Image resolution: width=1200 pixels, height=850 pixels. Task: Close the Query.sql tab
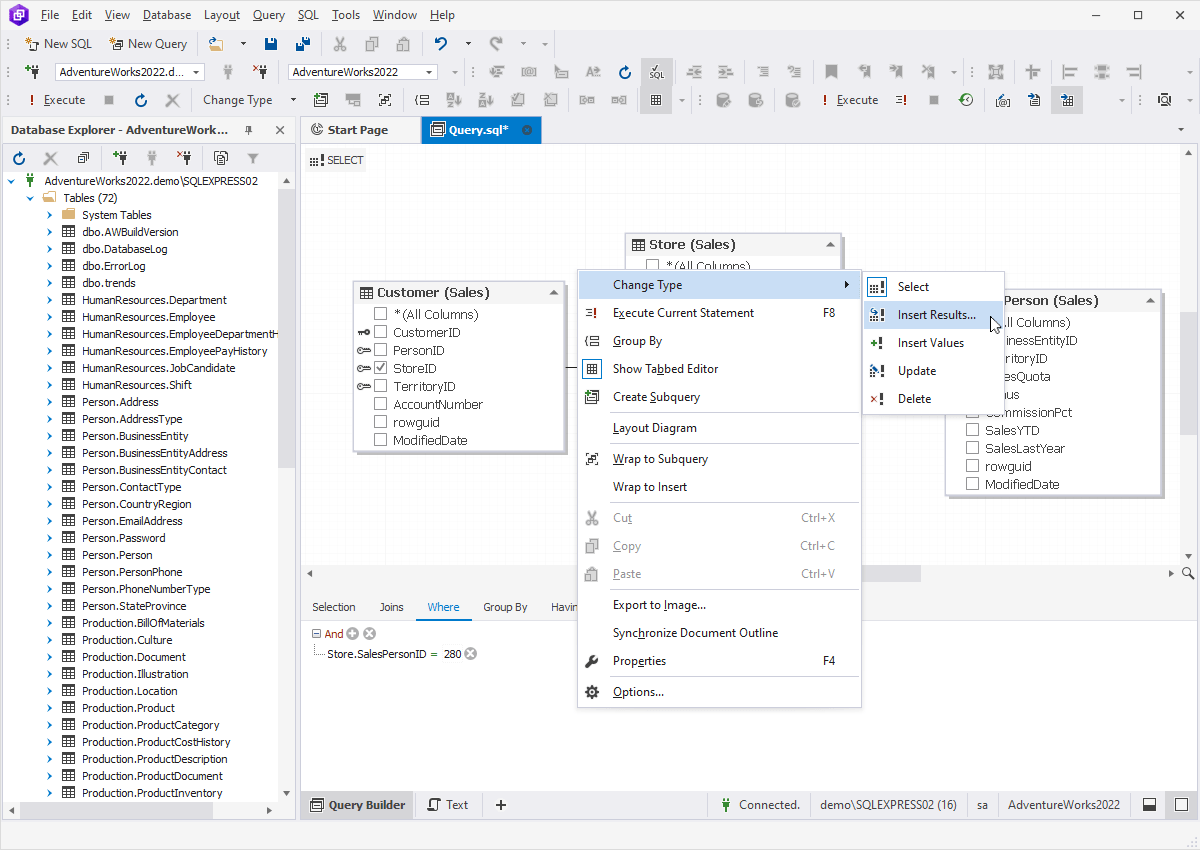click(528, 130)
